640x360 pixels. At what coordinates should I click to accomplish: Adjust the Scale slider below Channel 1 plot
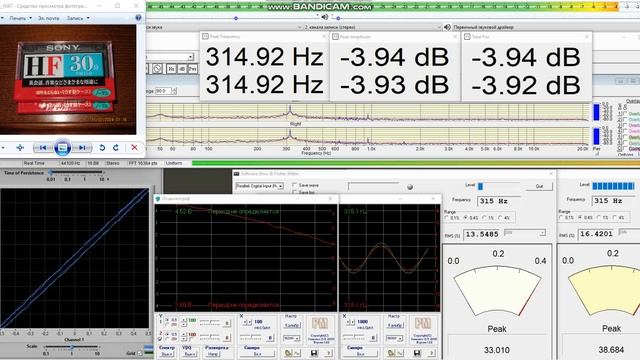coord(72,347)
